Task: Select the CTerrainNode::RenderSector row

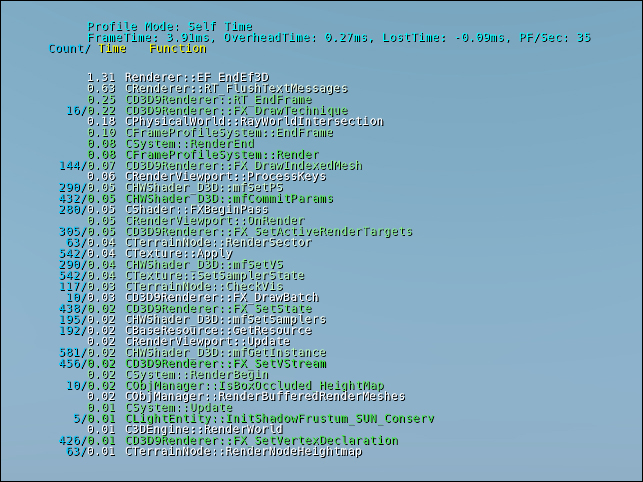Action: coord(189,243)
